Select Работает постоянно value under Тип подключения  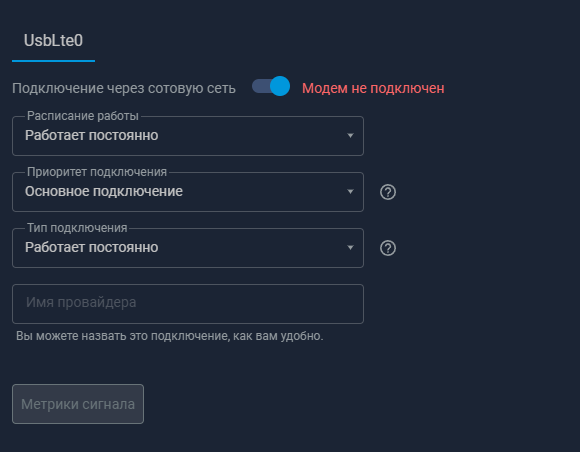[x=92, y=247]
